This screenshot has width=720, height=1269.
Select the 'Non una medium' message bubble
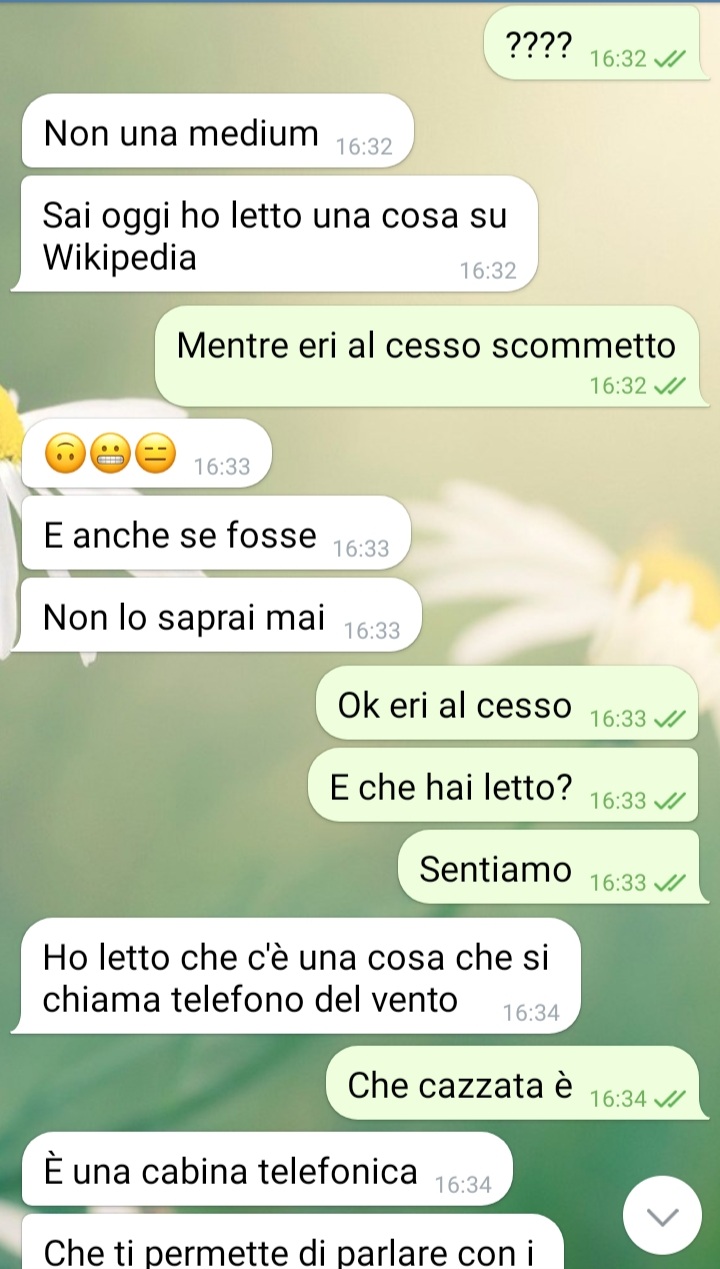click(x=217, y=131)
